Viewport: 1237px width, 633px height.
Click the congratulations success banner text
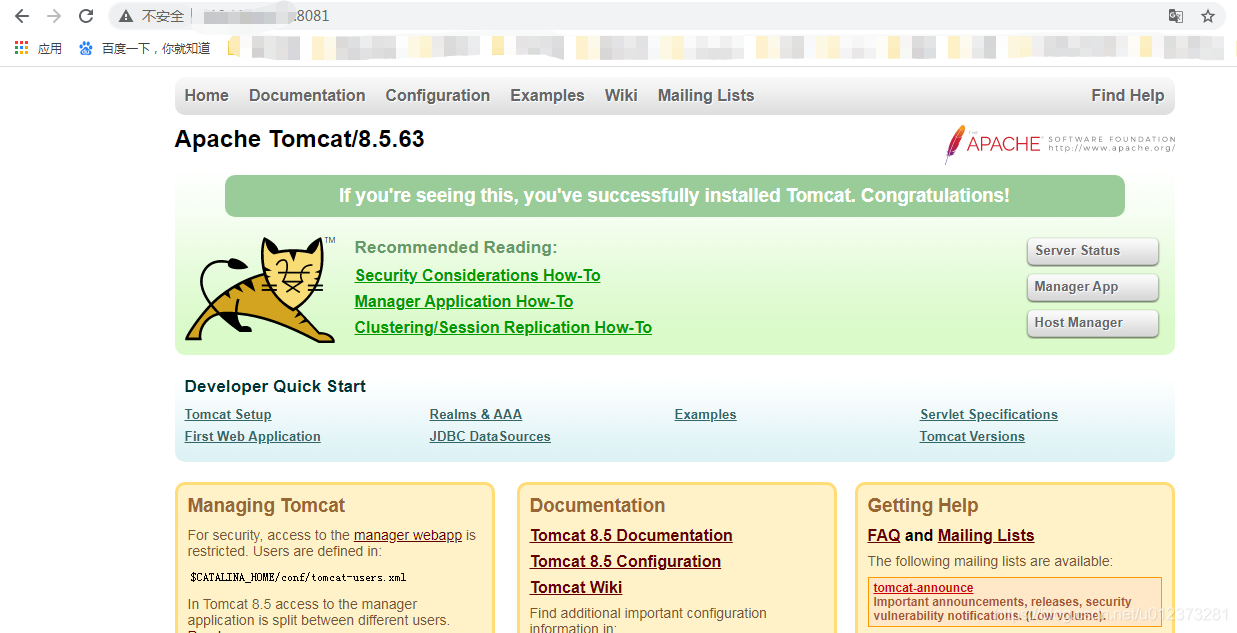674,196
